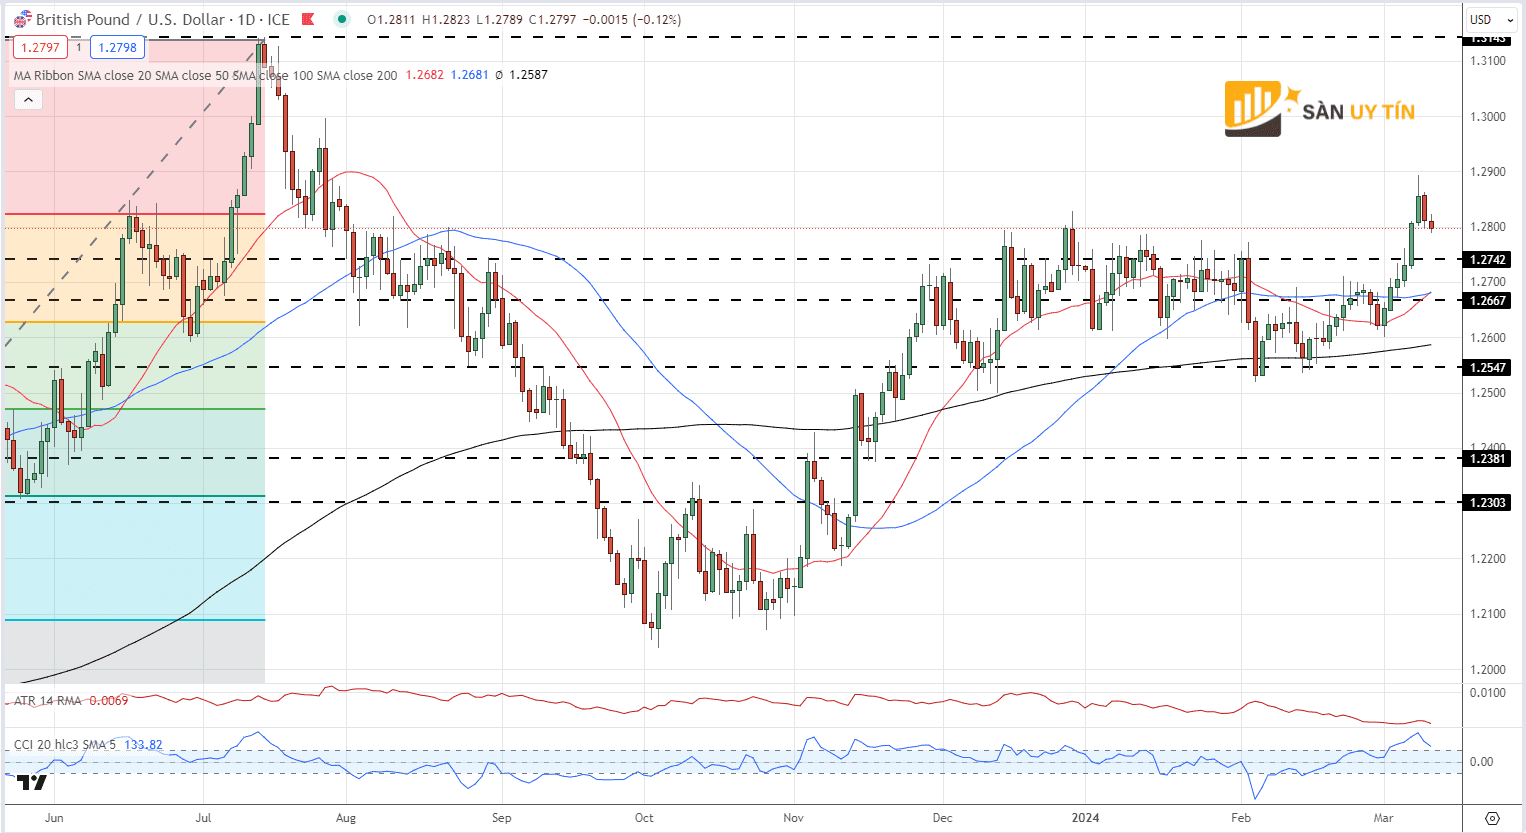Click the 1.3000 price axis label
1526x833 pixels.
coord(1487,117)
